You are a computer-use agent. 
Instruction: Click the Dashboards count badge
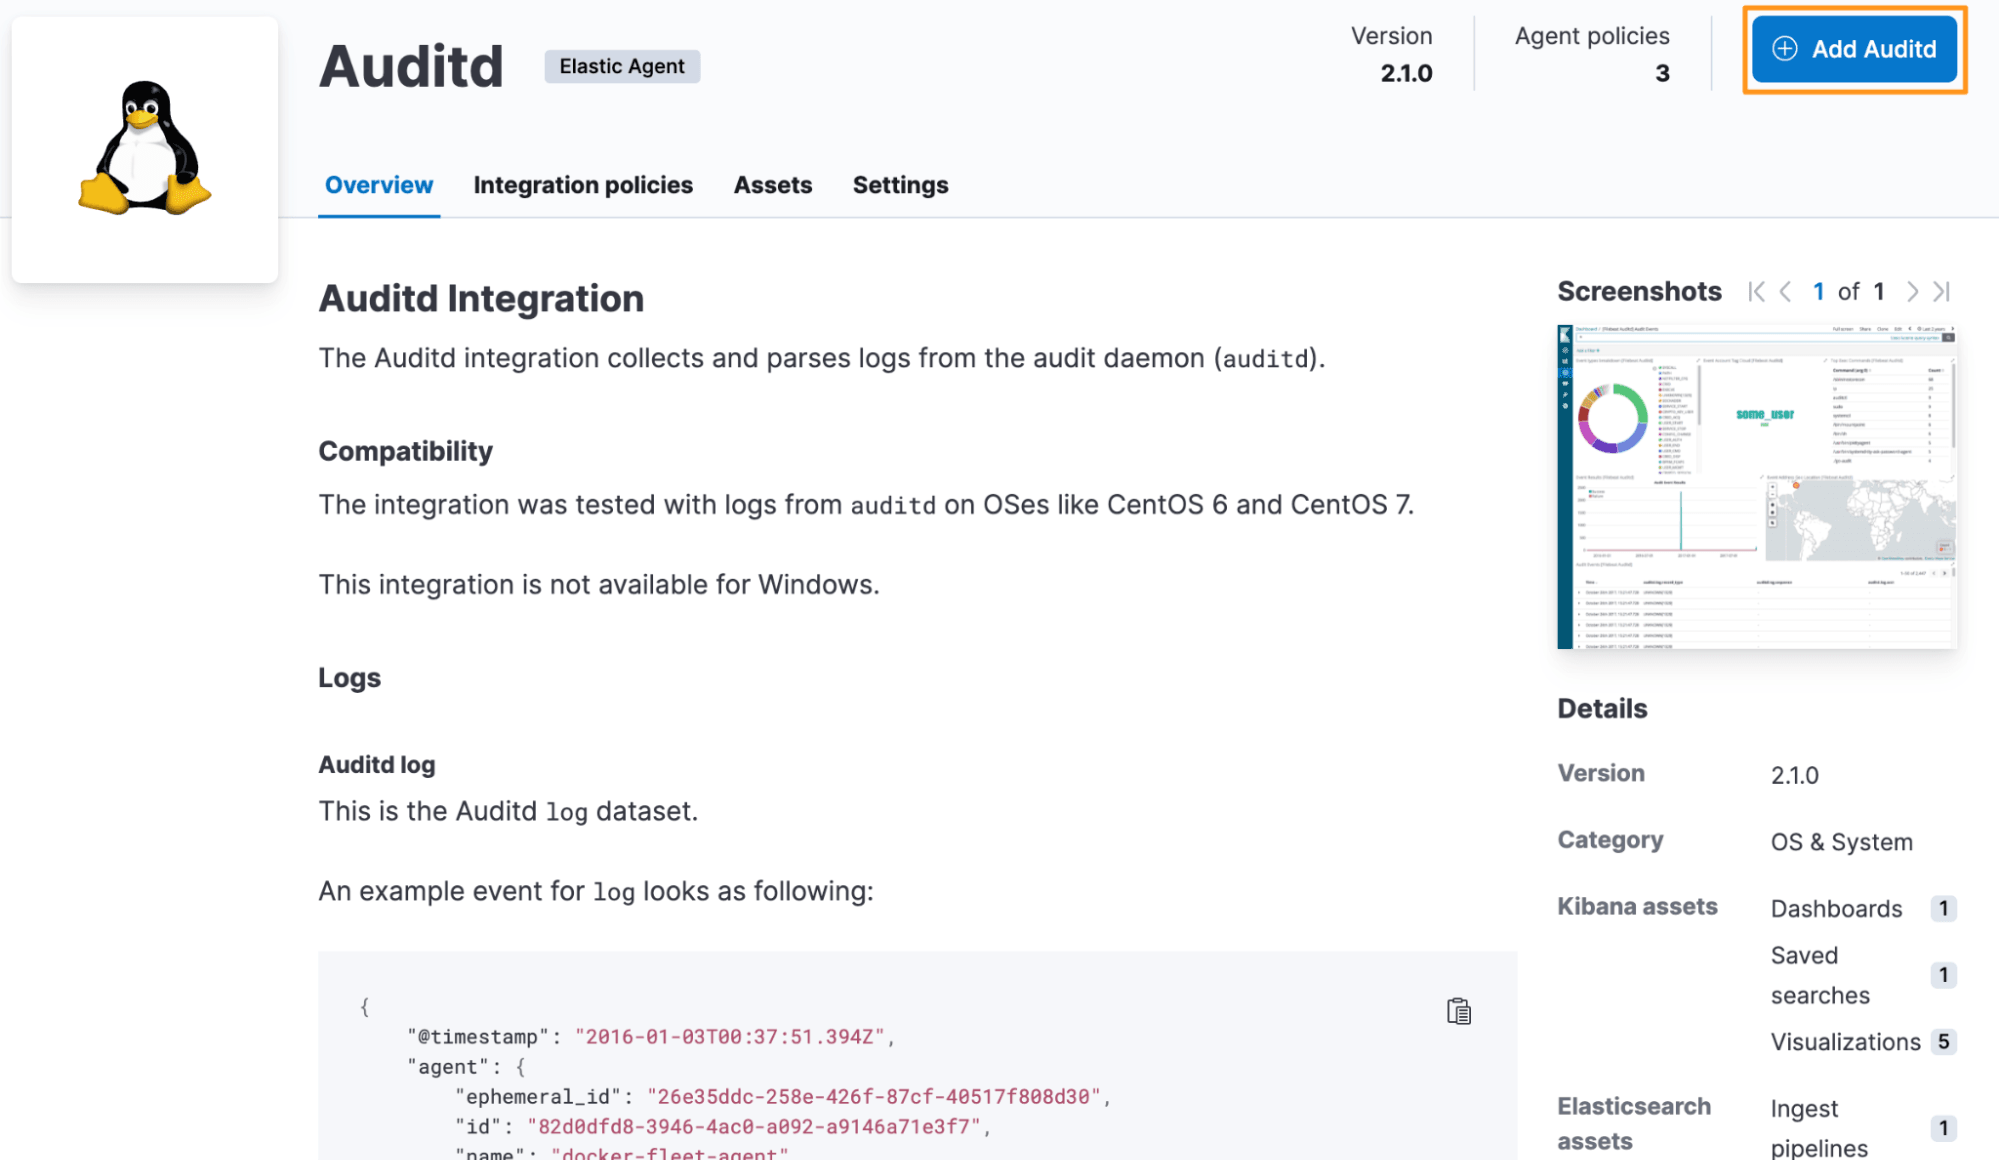click(x=1943, y=908)
